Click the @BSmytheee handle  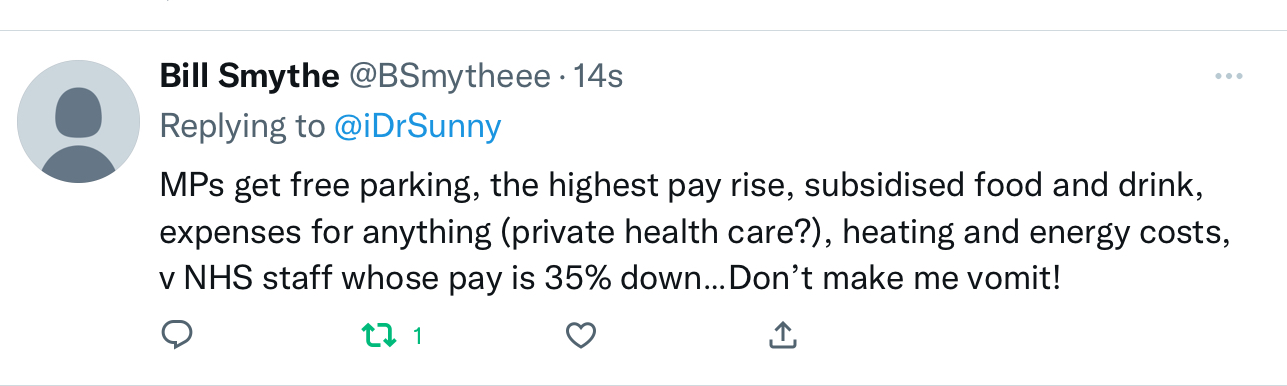(447, 77)
